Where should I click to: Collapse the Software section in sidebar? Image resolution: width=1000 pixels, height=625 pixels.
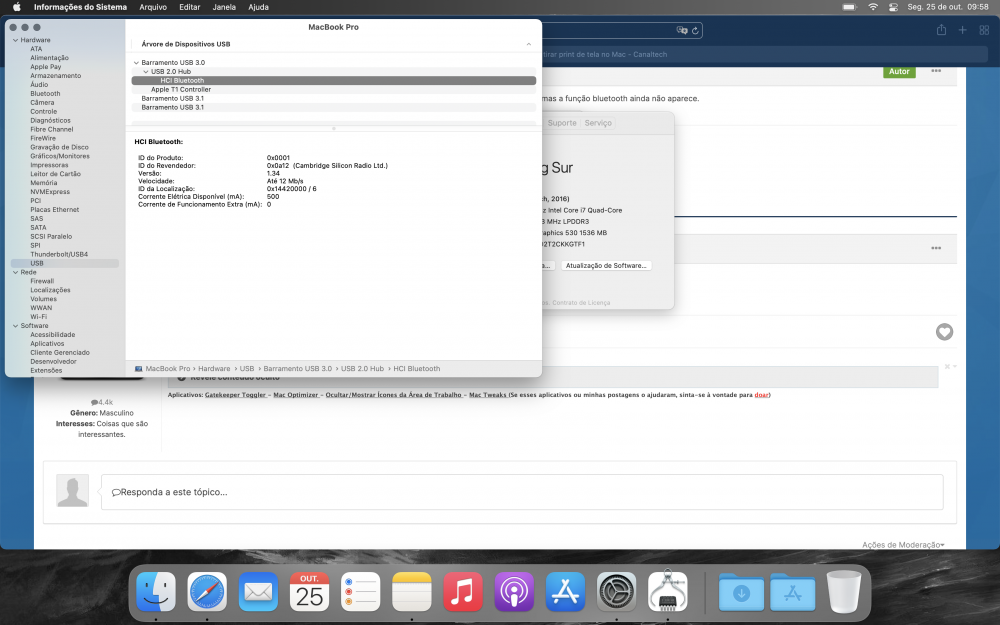[x=15, y=326]
